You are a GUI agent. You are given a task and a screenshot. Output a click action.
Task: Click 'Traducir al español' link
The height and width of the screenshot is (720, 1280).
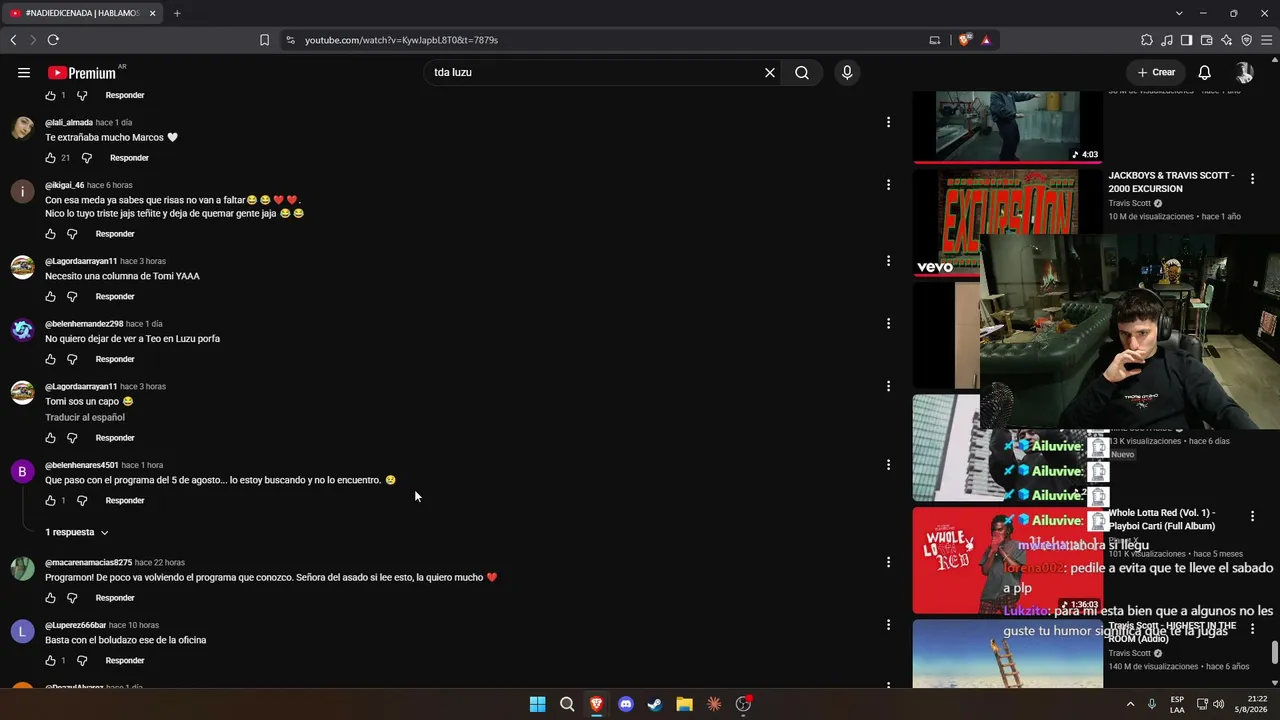(x=85, y=417)
